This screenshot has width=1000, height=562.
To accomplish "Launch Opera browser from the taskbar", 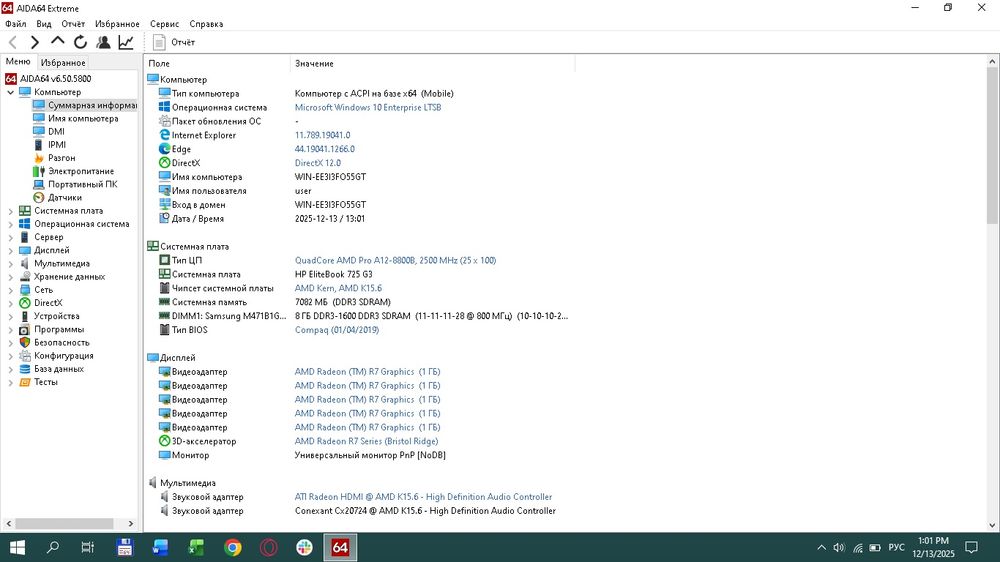I will 268,547.
